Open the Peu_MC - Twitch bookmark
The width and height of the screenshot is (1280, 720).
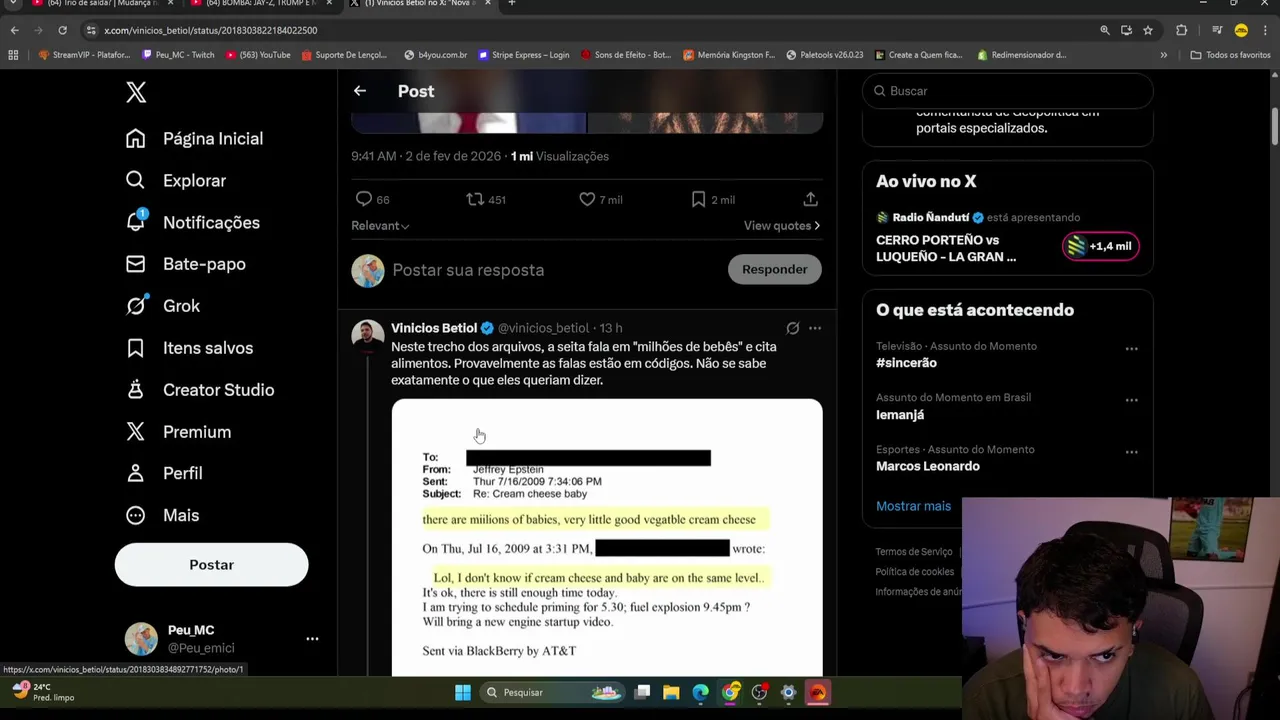click(x=178, y=55)
